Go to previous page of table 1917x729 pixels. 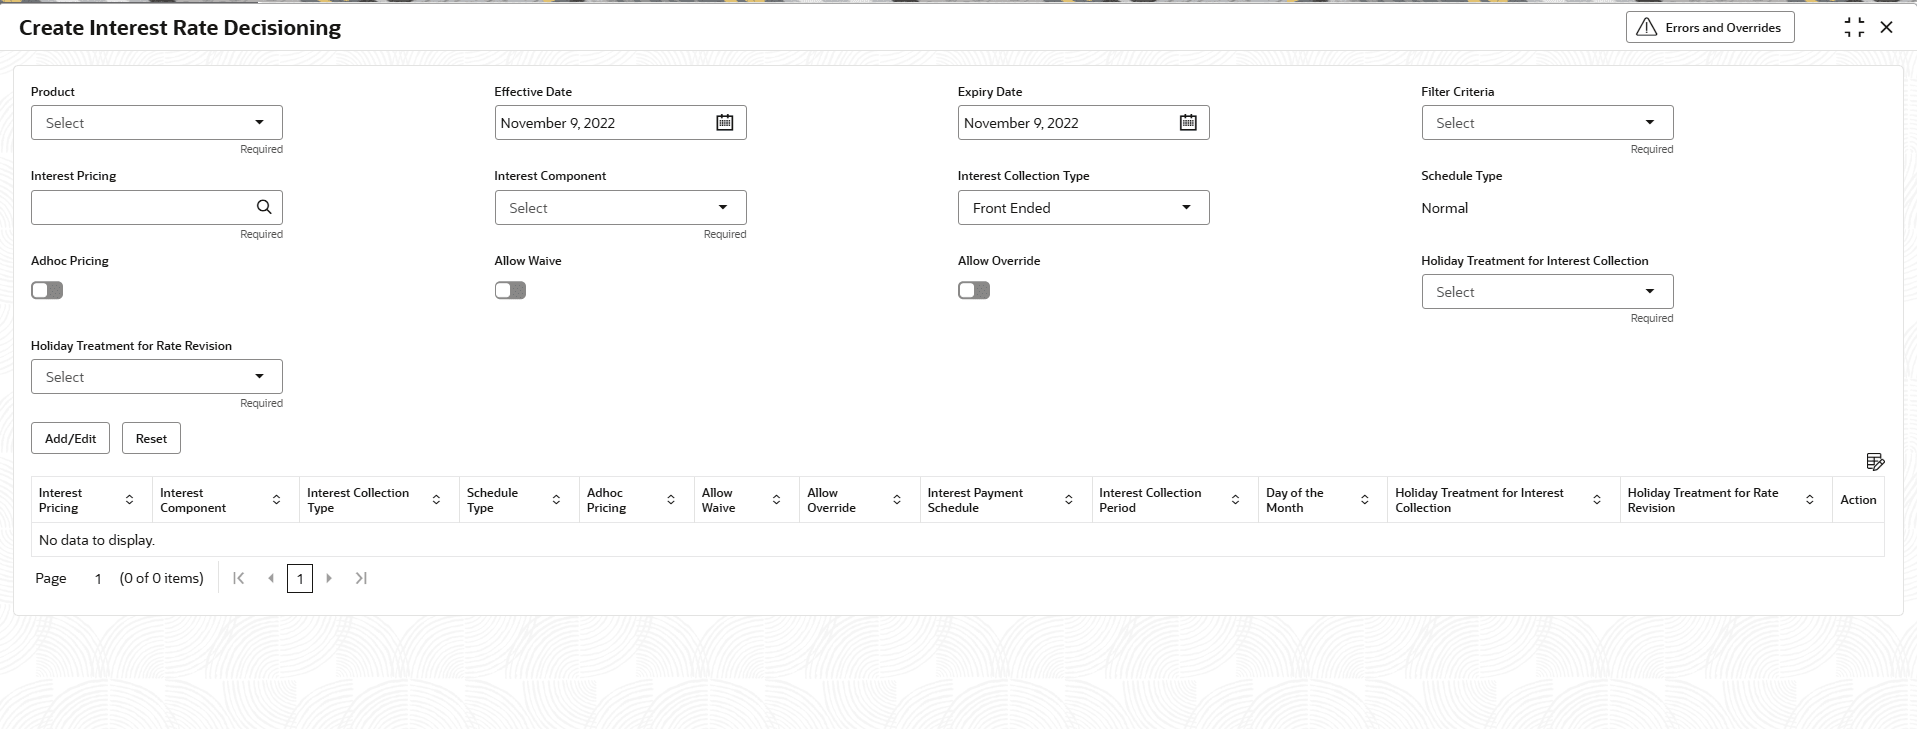tap(271, 578)
